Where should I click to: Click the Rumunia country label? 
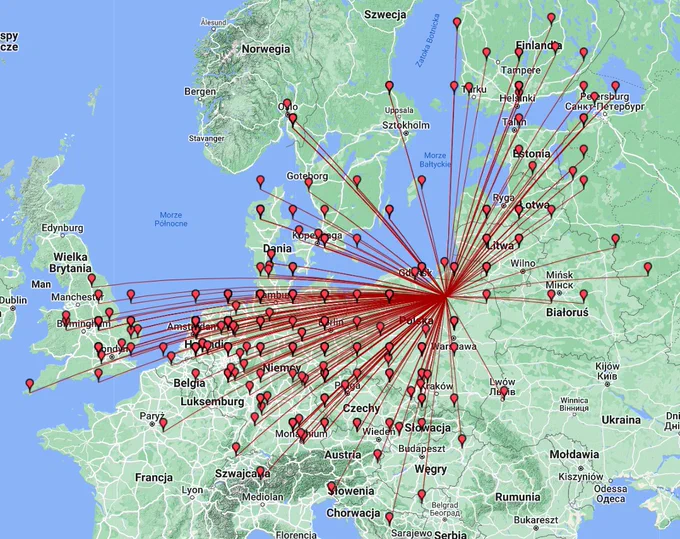click(x=518, y=497)
